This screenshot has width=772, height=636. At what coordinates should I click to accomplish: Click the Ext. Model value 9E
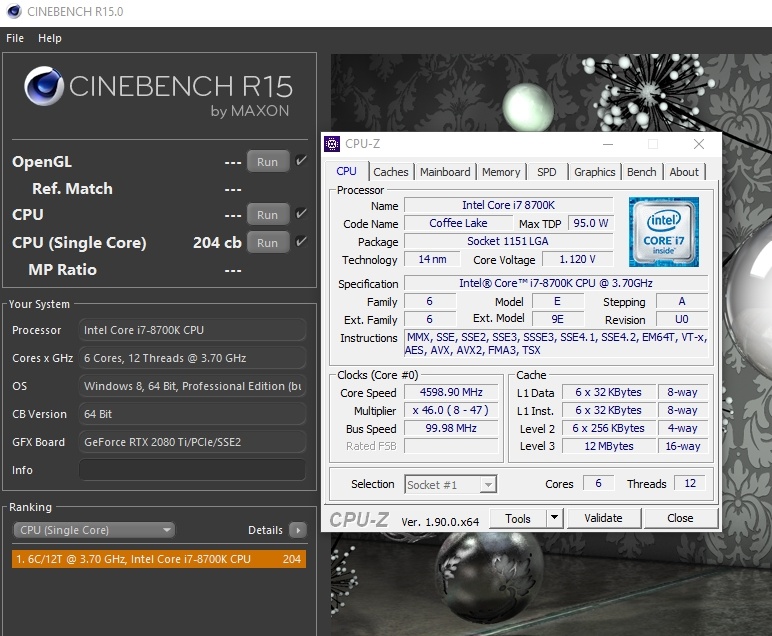(x=558, y=319)
